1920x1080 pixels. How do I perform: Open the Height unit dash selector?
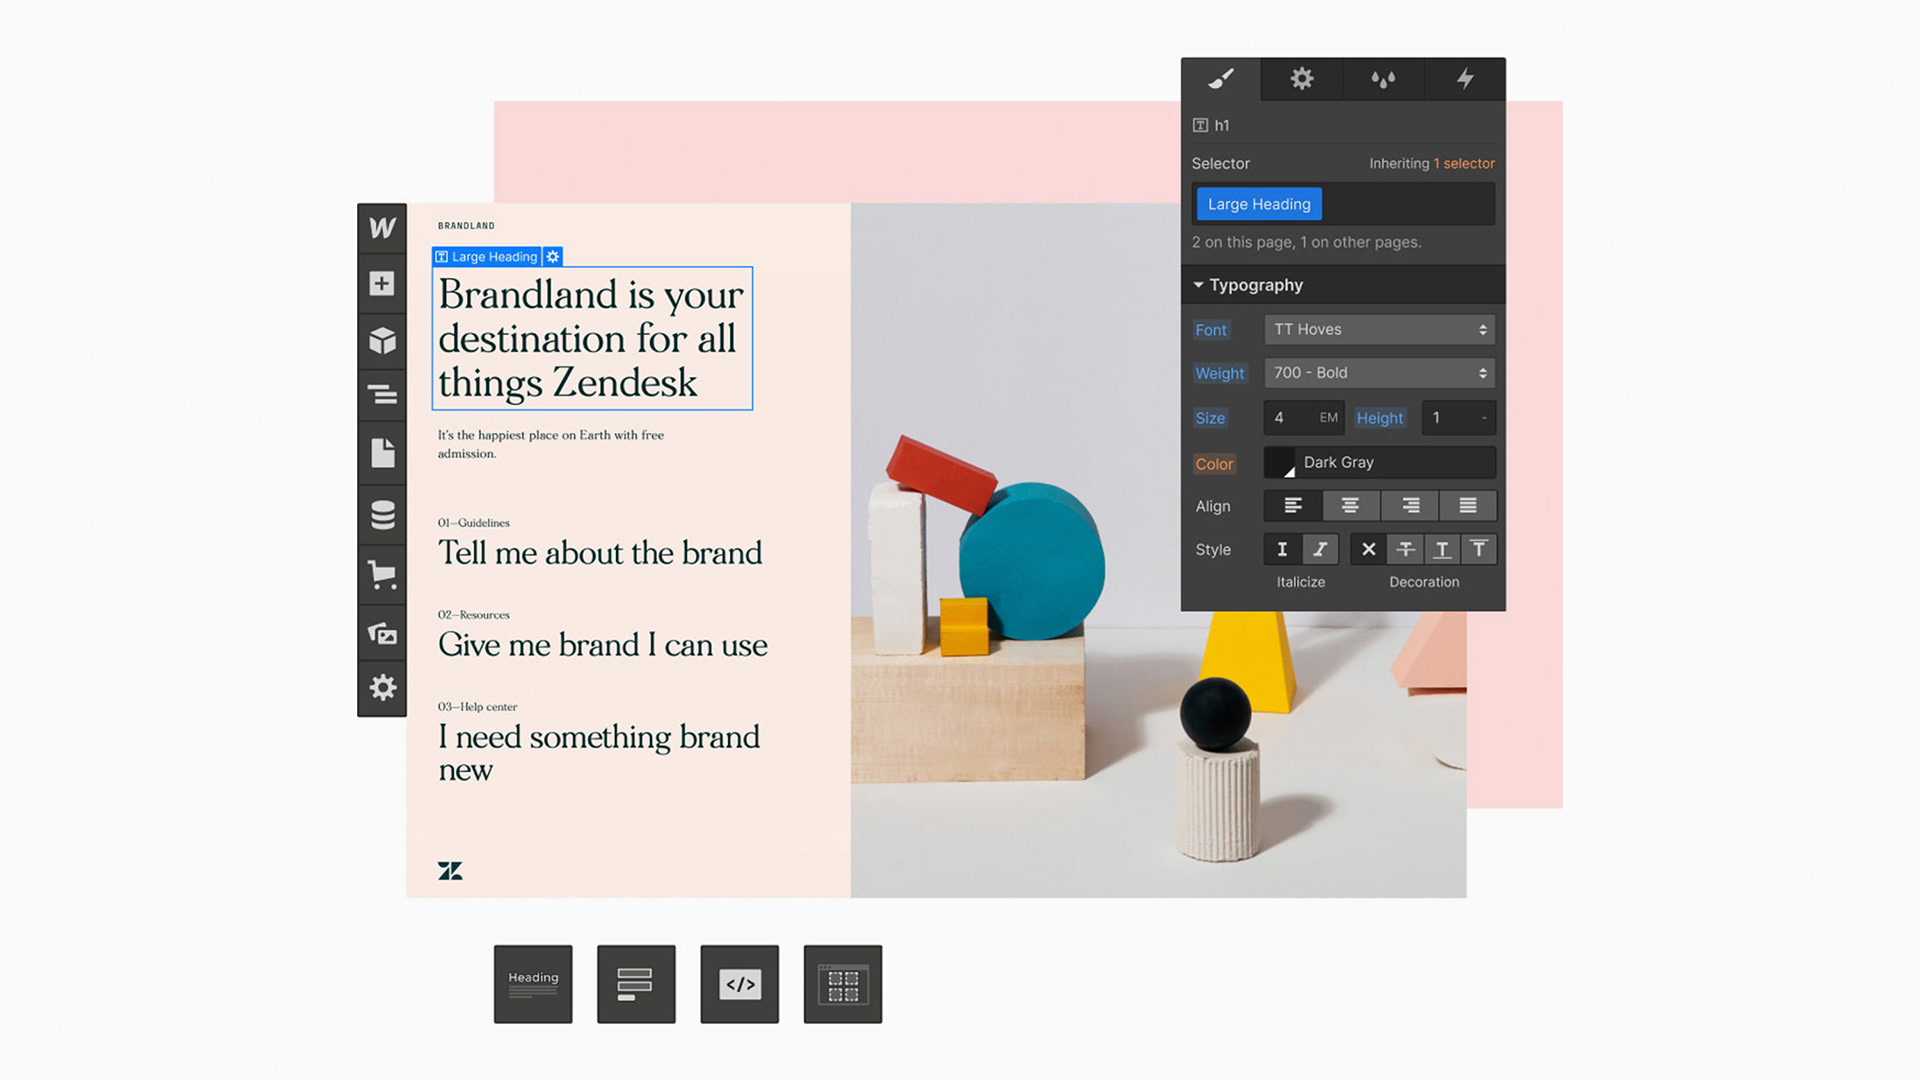[x=1484, y=418]
